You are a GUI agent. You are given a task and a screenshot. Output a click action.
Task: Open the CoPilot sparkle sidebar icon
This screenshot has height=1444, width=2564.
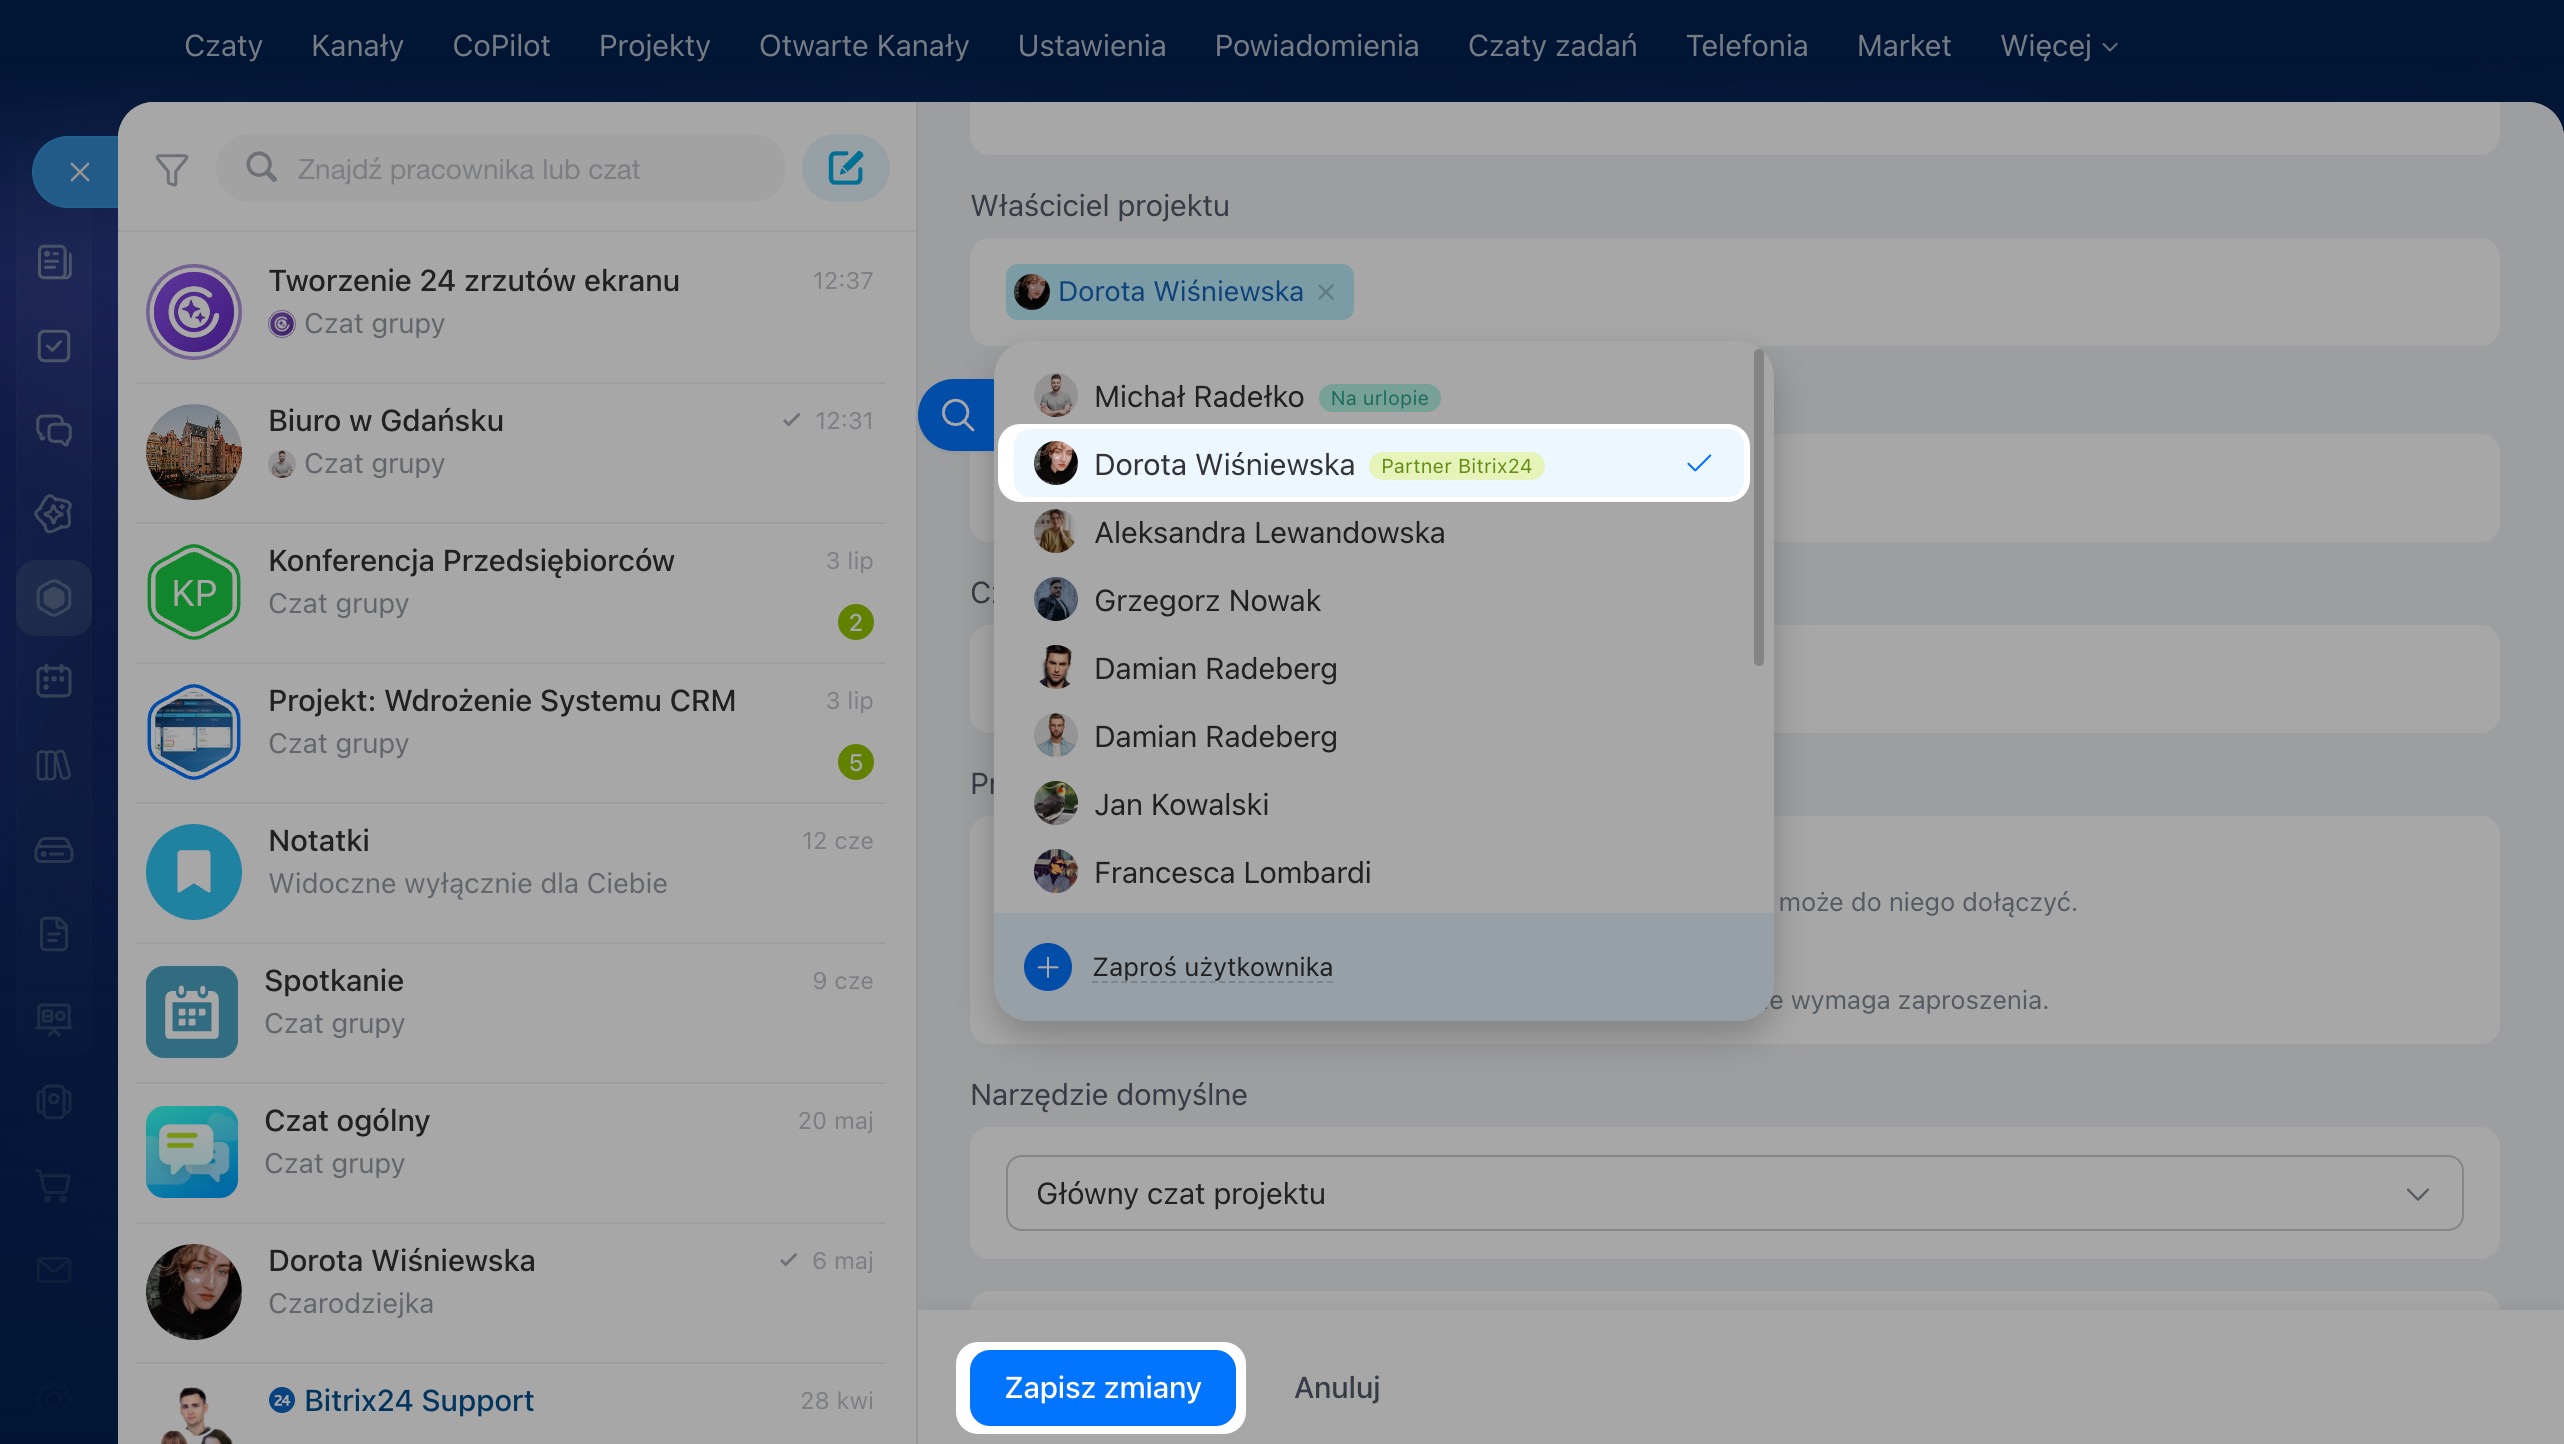(x=54, y=514)
